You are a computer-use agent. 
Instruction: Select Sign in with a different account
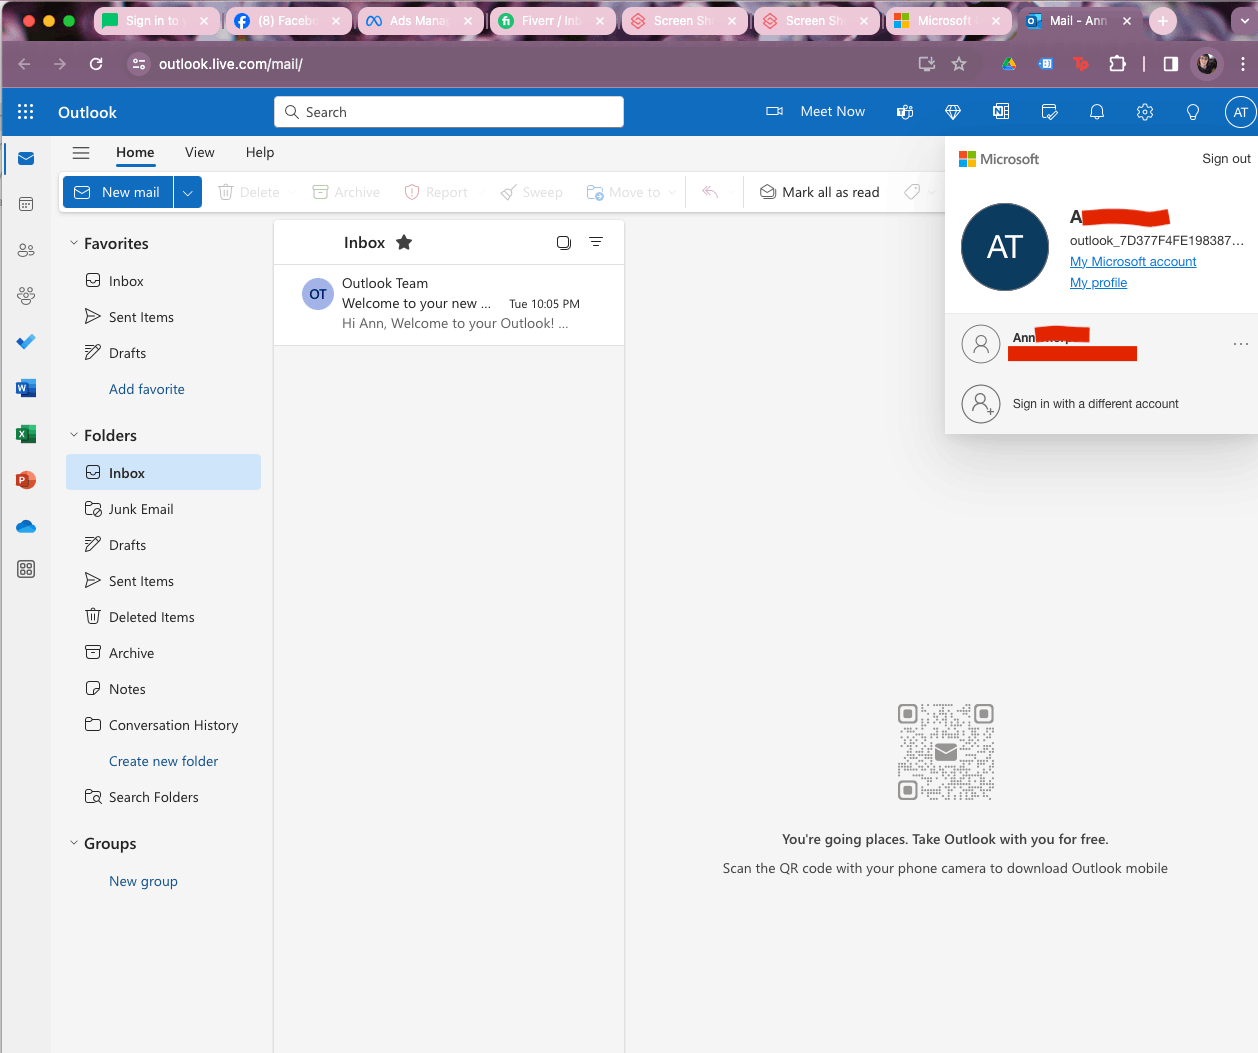coord(1101,404)
